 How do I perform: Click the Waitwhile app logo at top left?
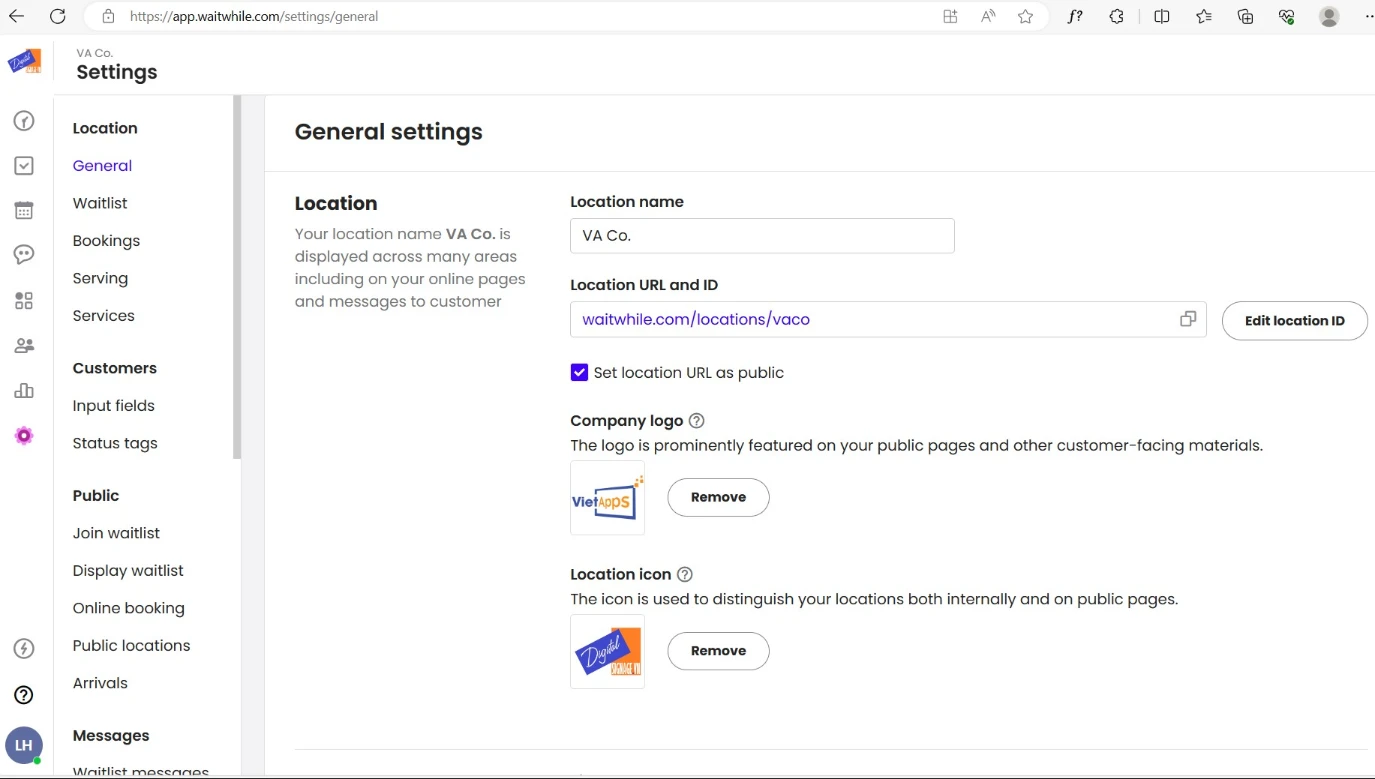click(25, 62)
